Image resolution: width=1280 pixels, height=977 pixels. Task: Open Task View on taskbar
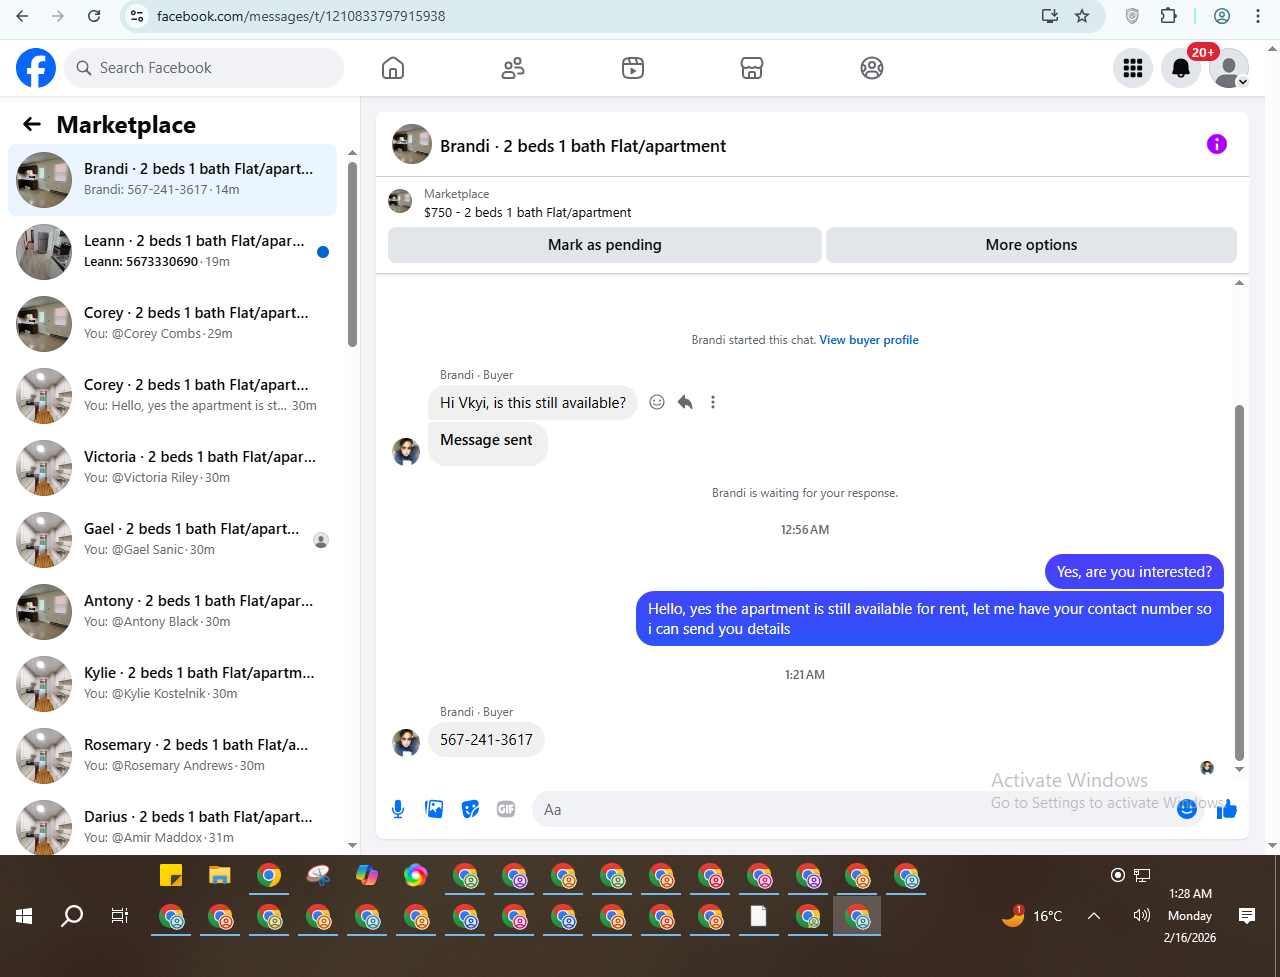click(120, 916)
